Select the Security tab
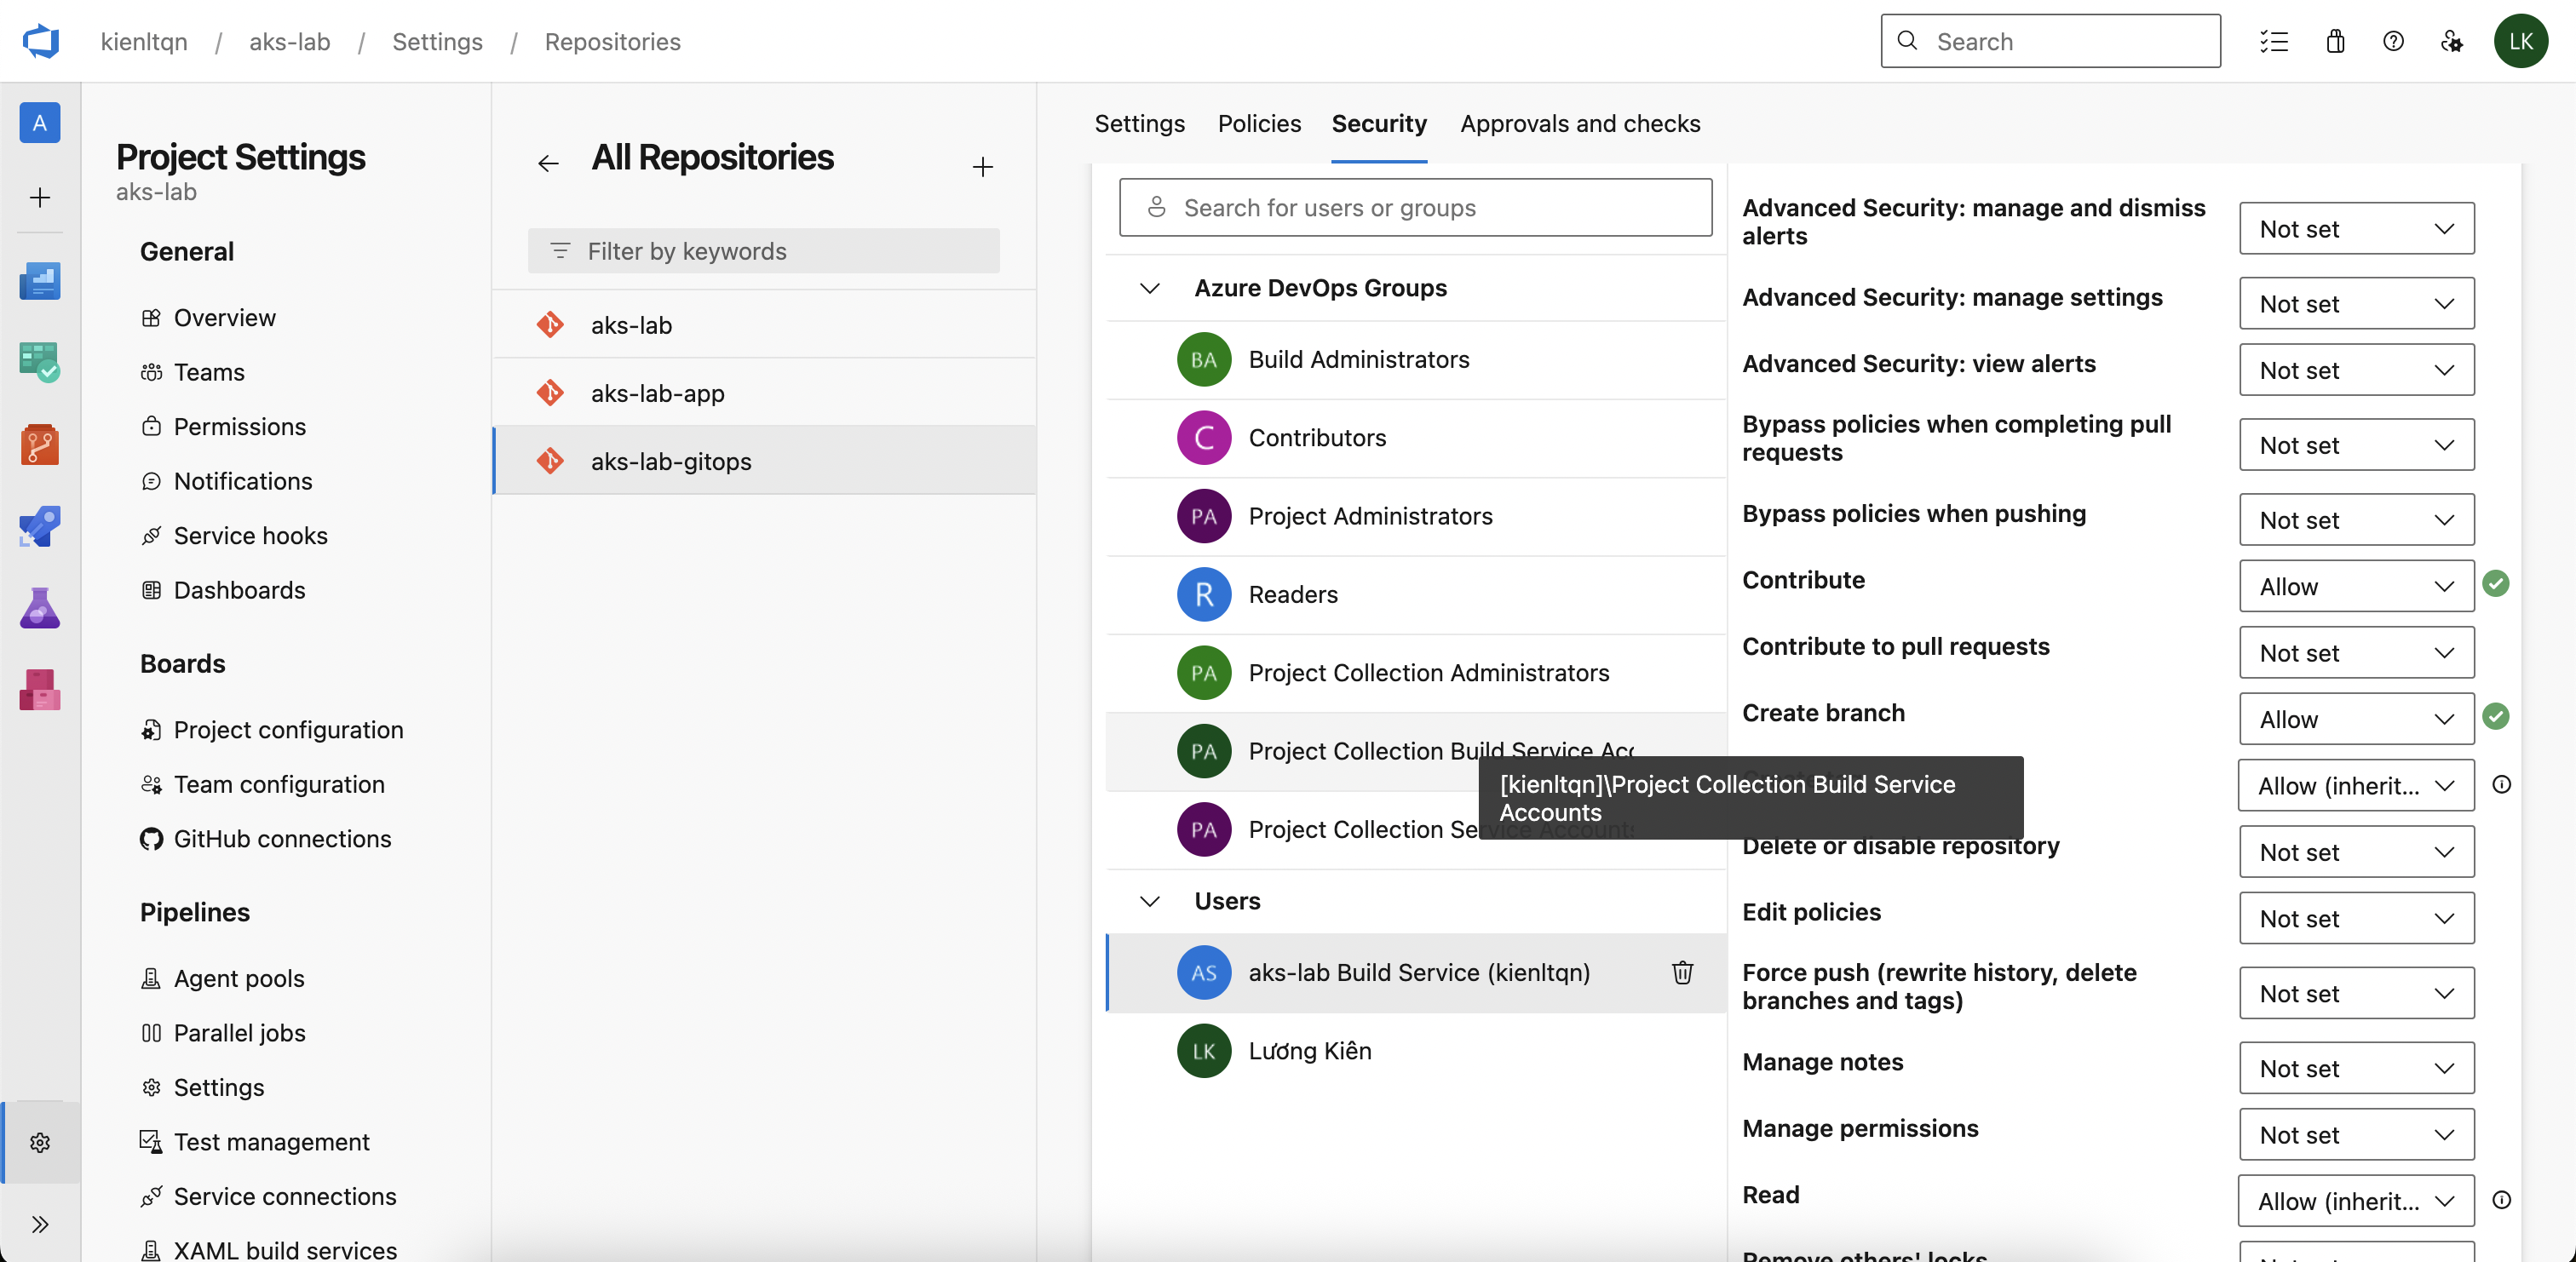The width and height of the screenshot is (2576, 1262). pyautogui.click(x=1379, y=123)
